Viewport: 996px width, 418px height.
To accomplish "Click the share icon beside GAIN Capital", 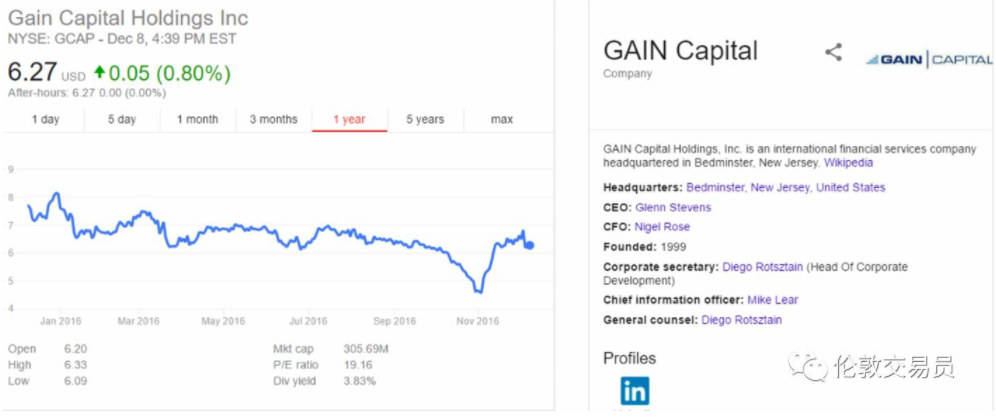I will pos(833,53).
